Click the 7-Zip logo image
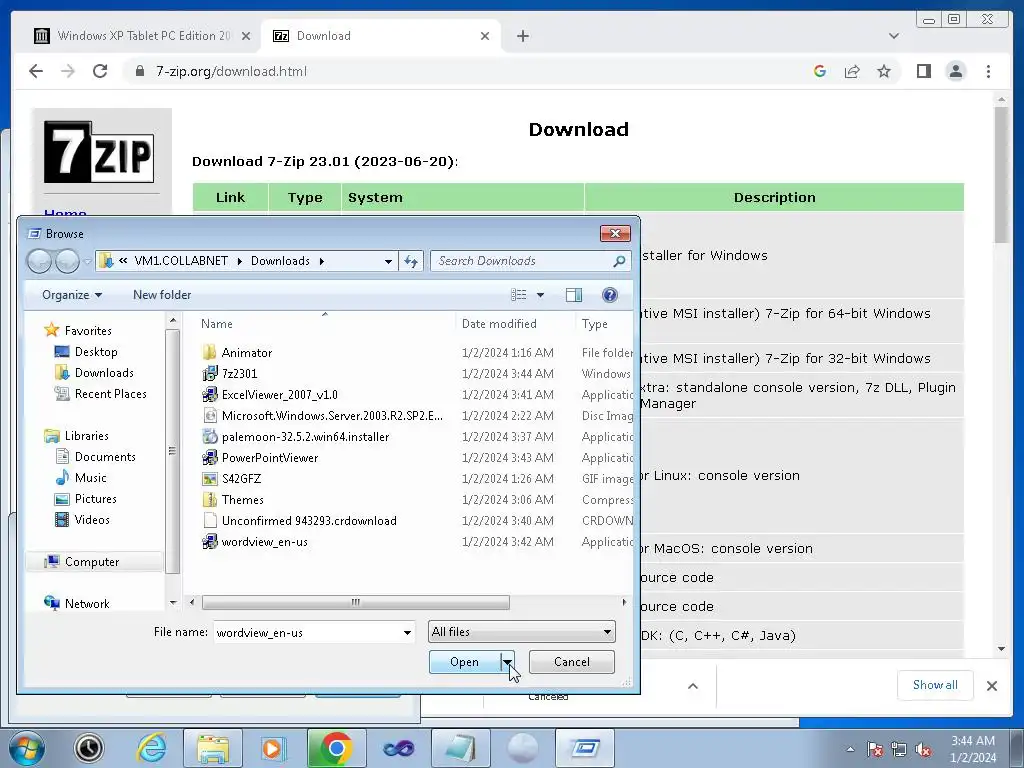Image resolution: width=1024 pixels, height=768 pixels. (99, 152)
